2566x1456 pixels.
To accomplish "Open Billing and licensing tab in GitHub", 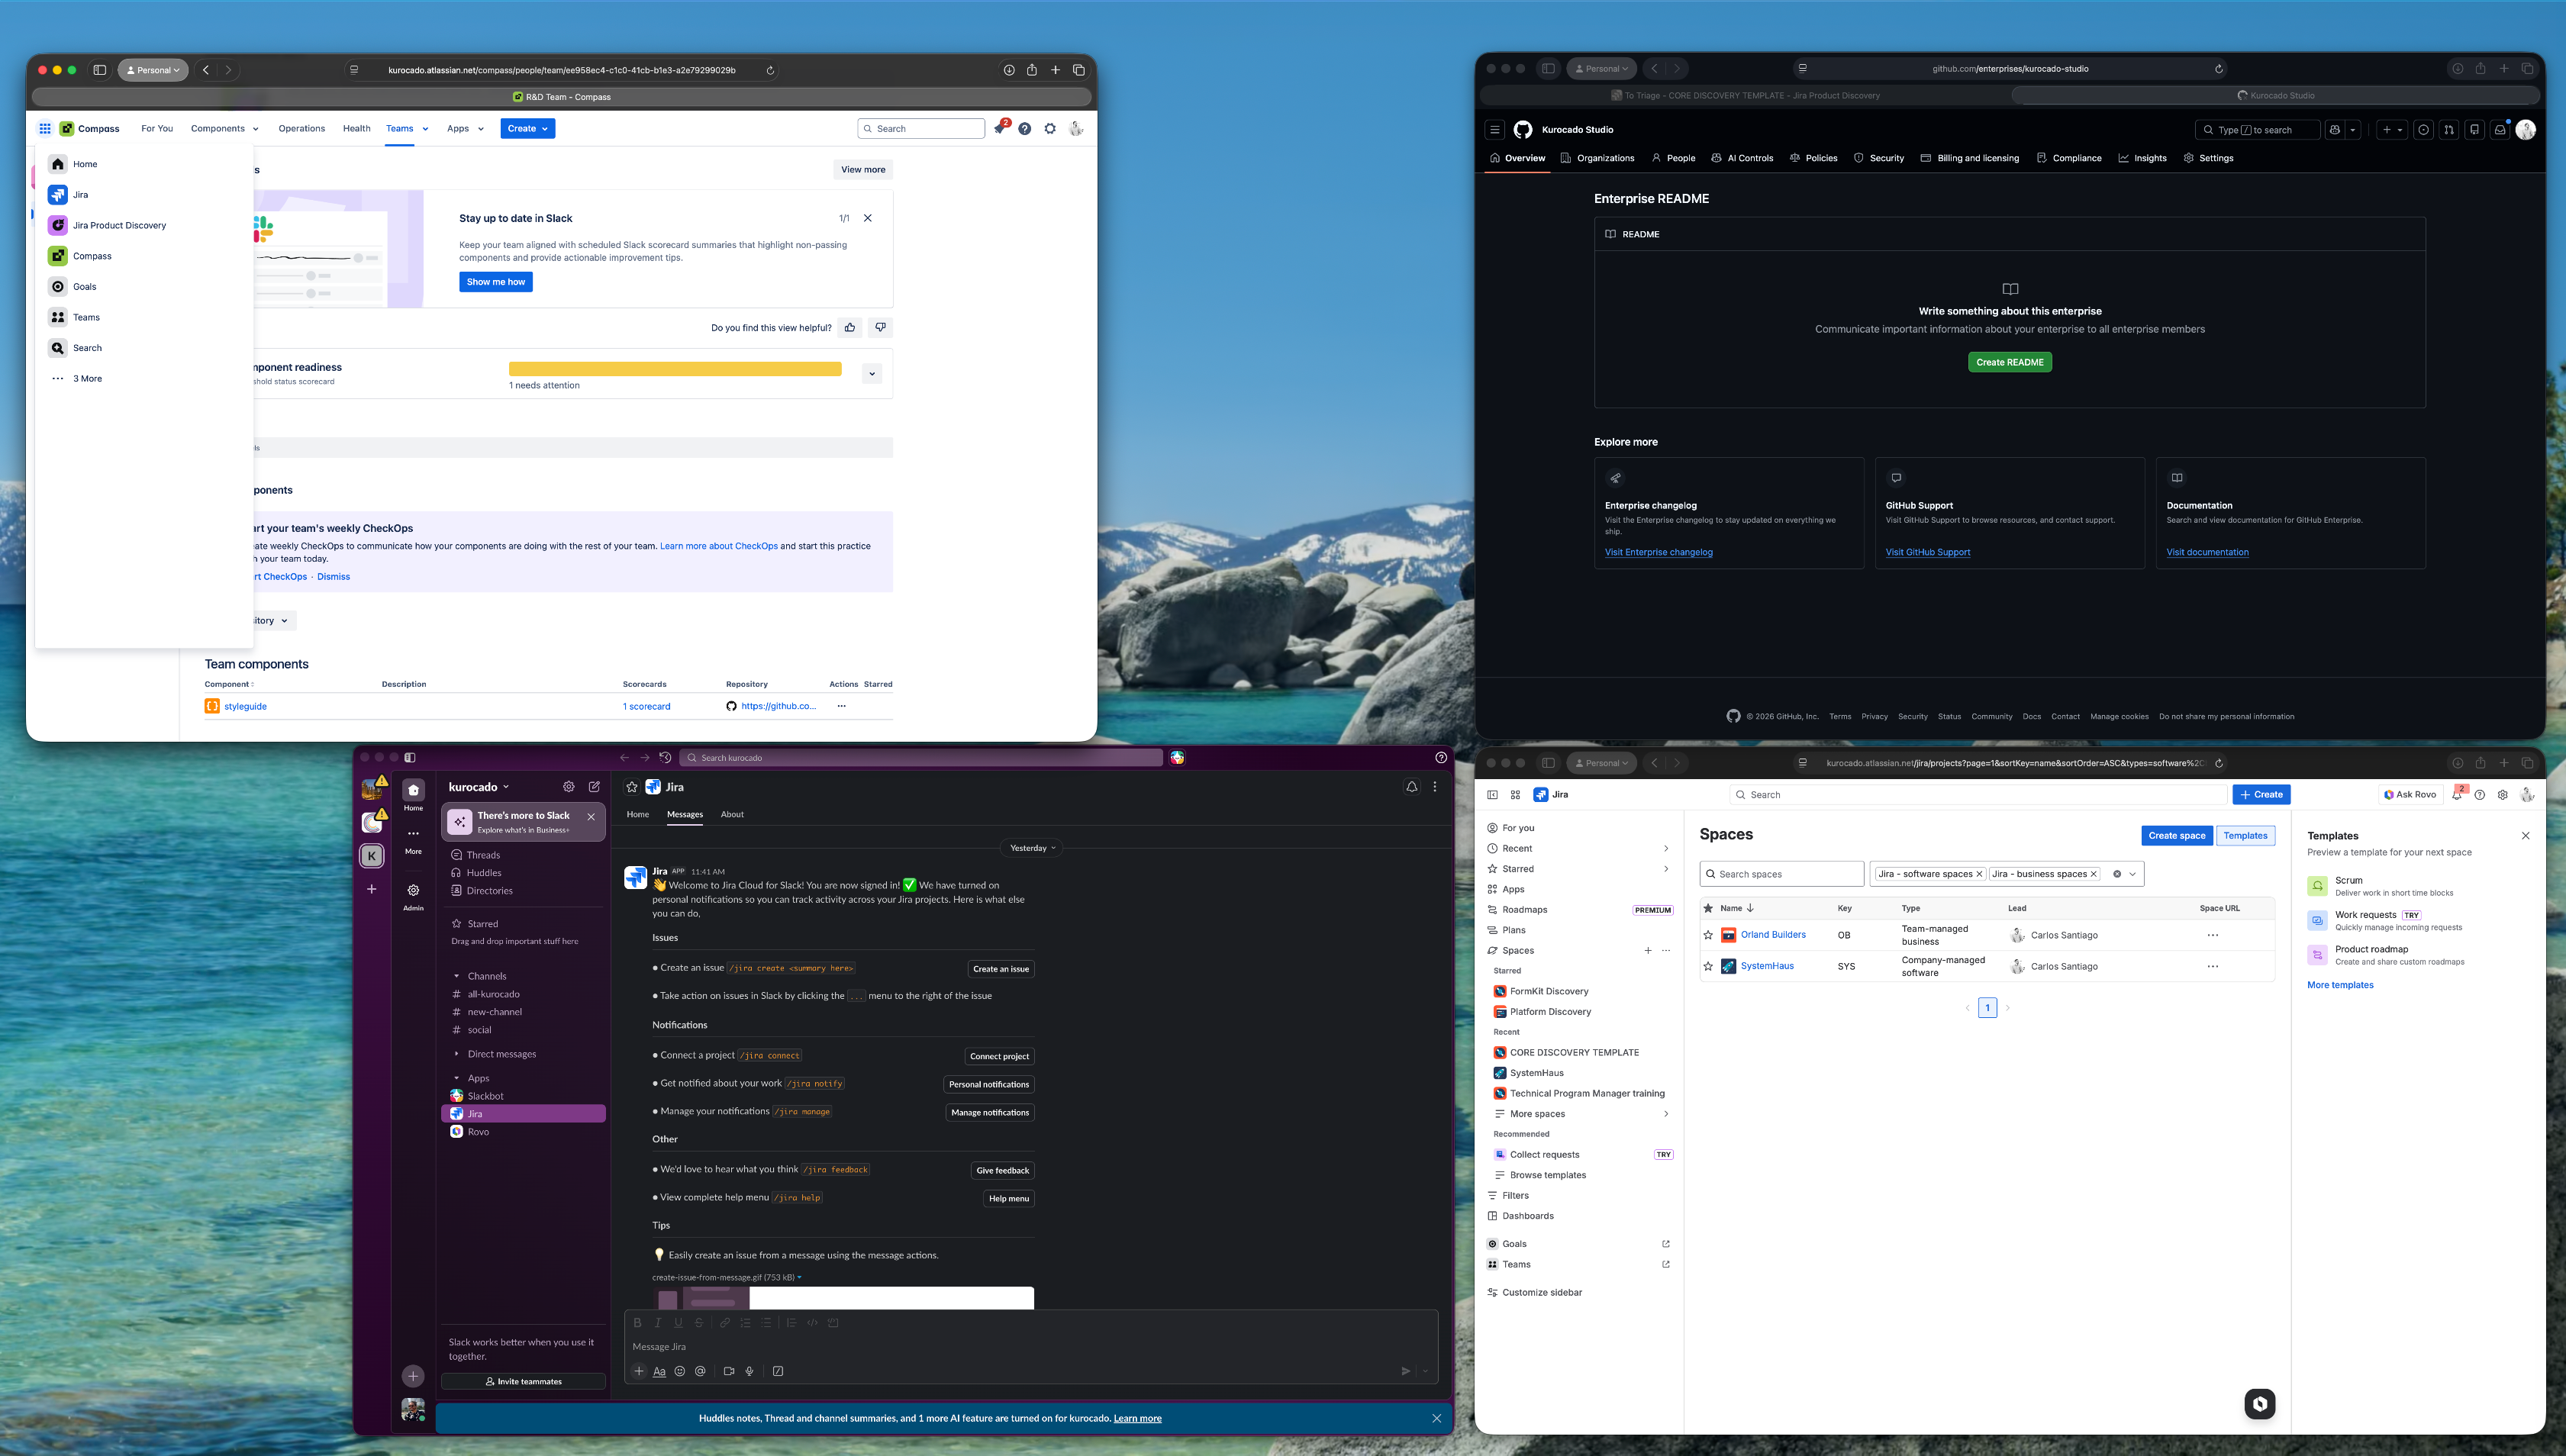I will [1969, 158].
